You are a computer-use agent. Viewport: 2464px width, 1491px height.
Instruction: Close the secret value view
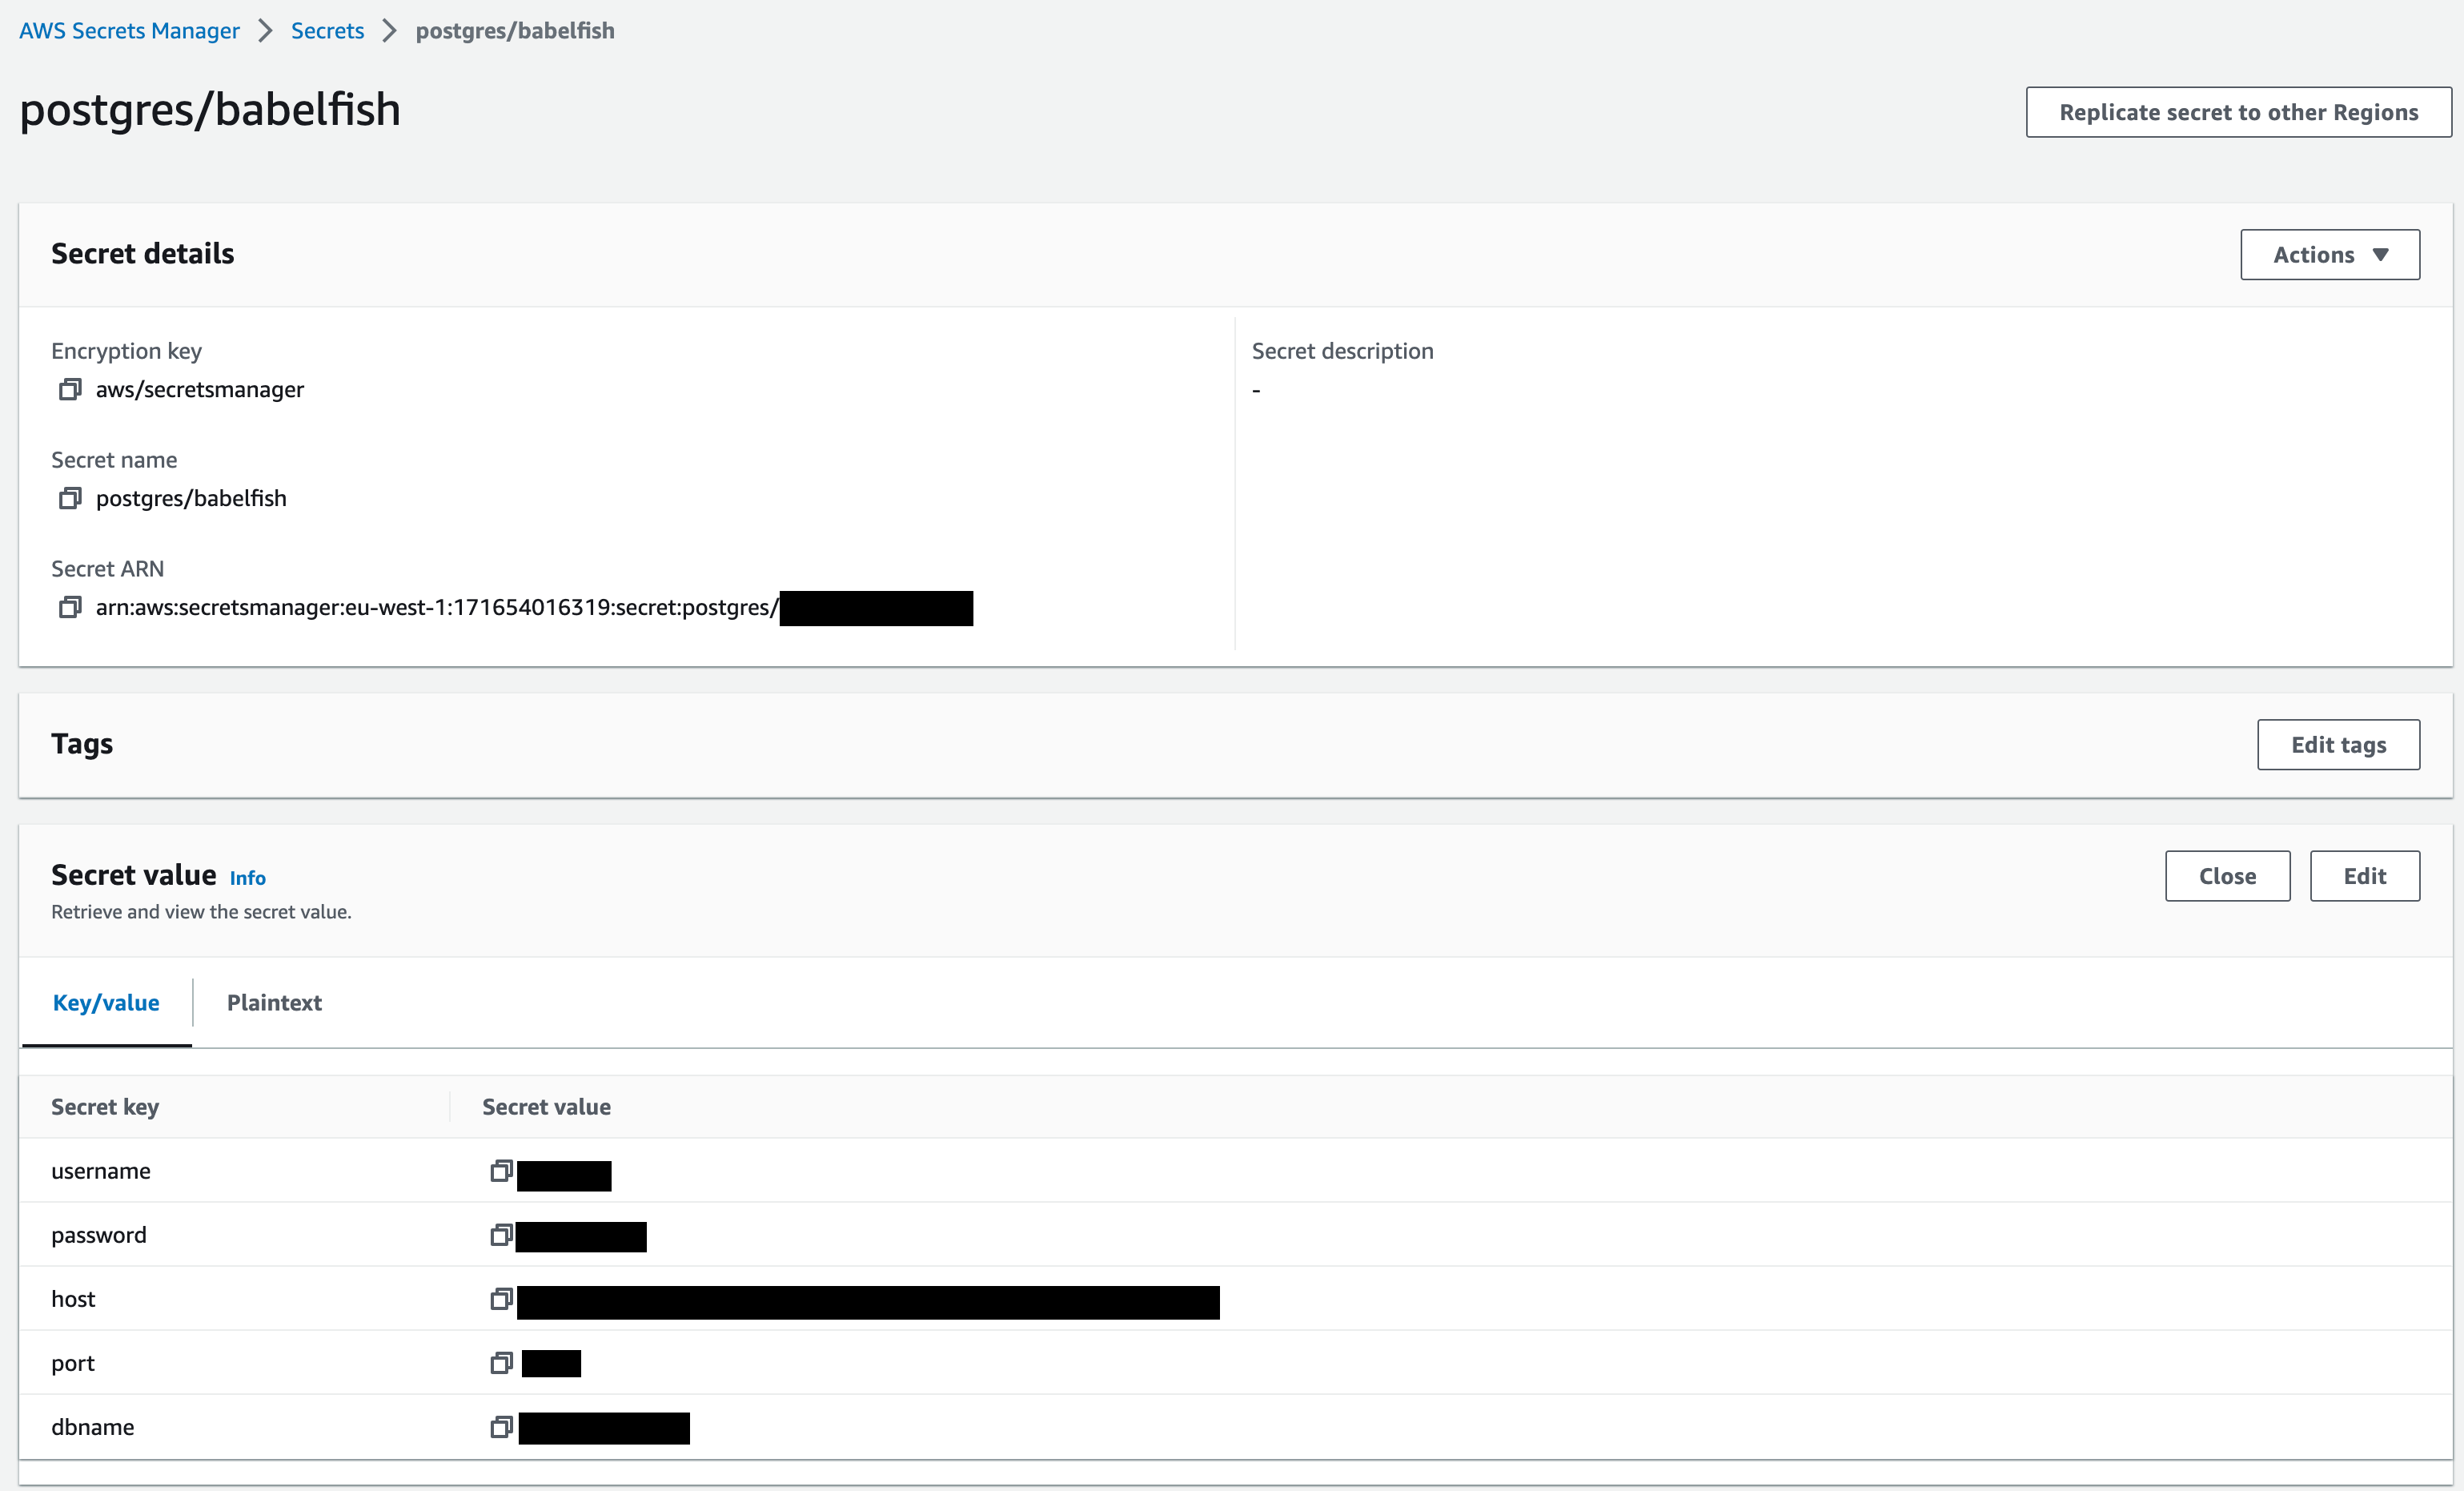pyautogui.click(x=2227, y=876)
